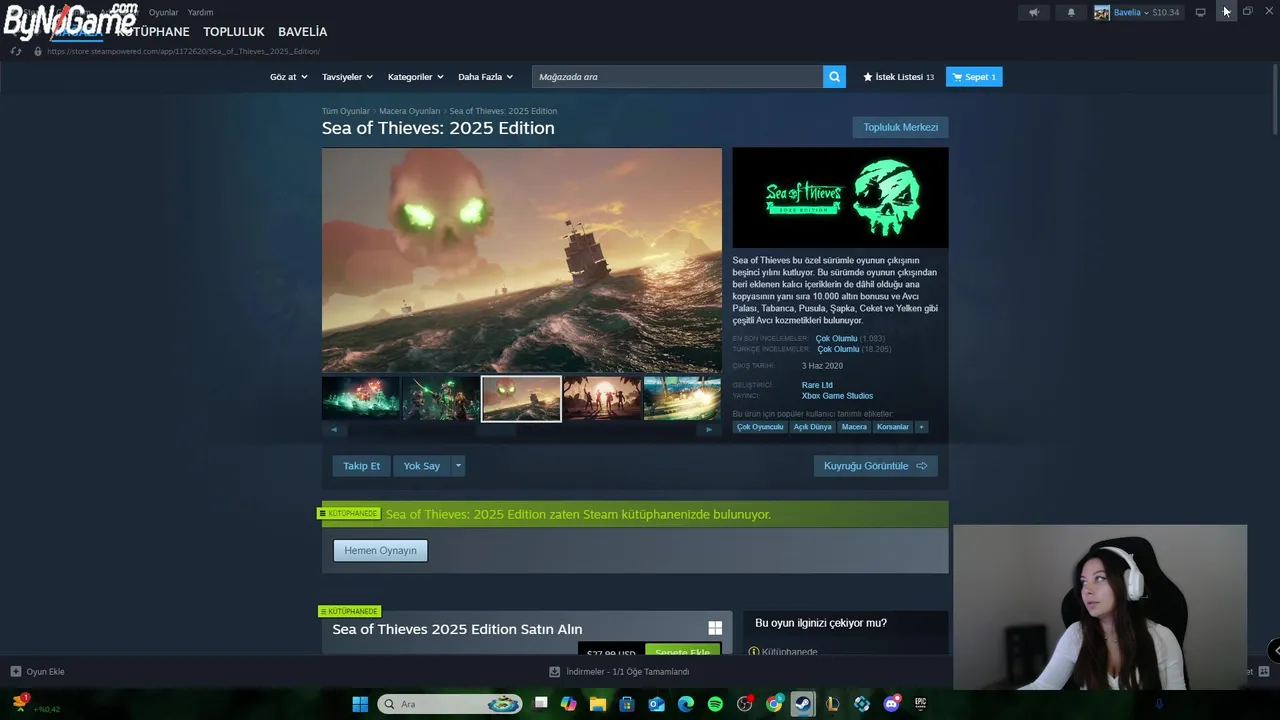Click the gallery previous arrow
Viewport: 1280px width, 720px height.
[334, 430]
